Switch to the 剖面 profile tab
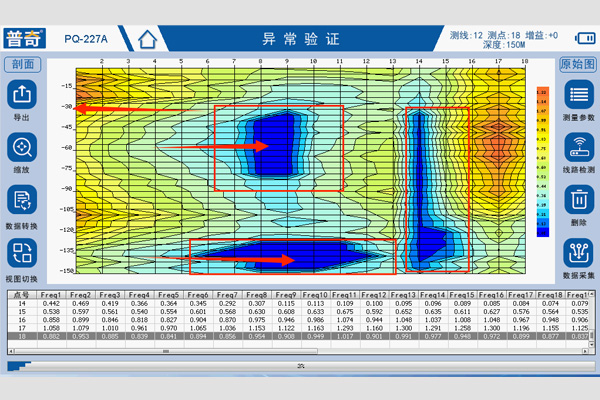 pos(23,64)
